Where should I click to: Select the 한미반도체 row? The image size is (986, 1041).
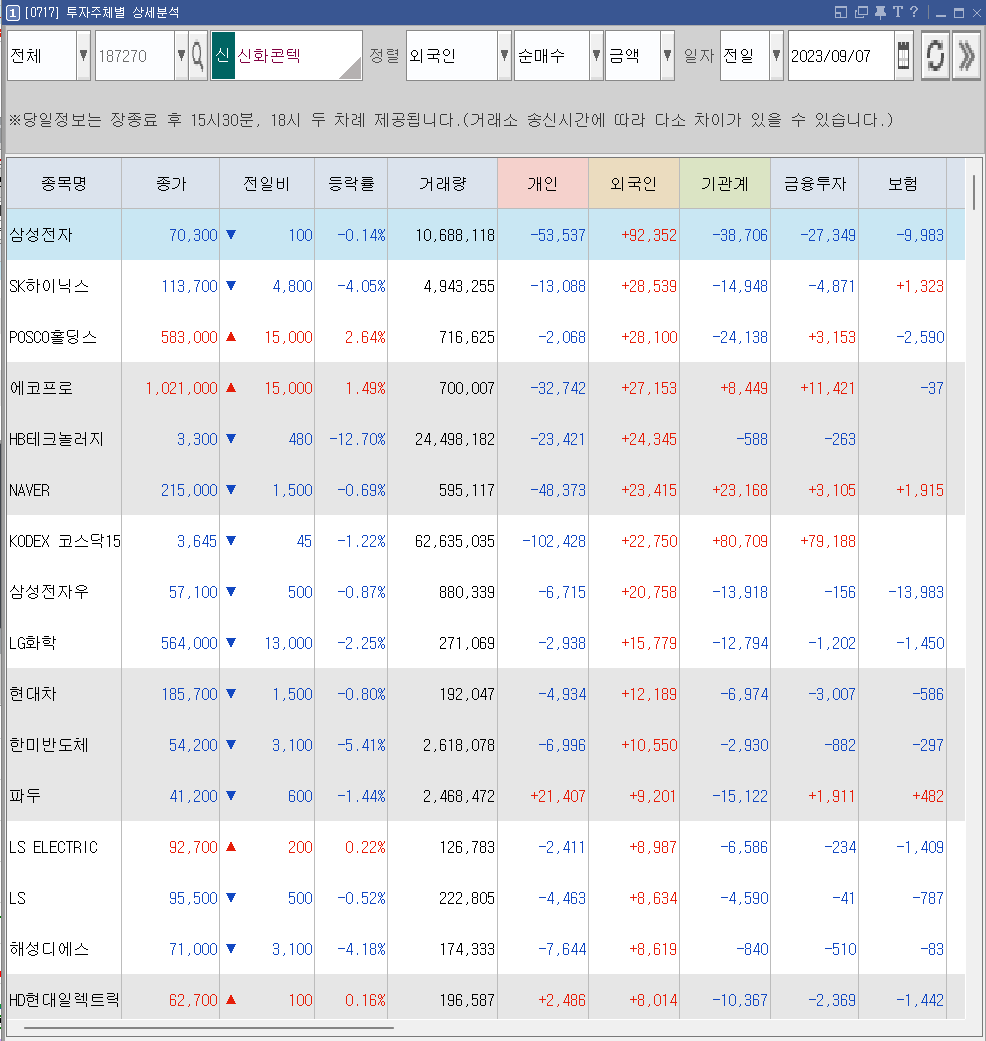(x=485, y=745)
